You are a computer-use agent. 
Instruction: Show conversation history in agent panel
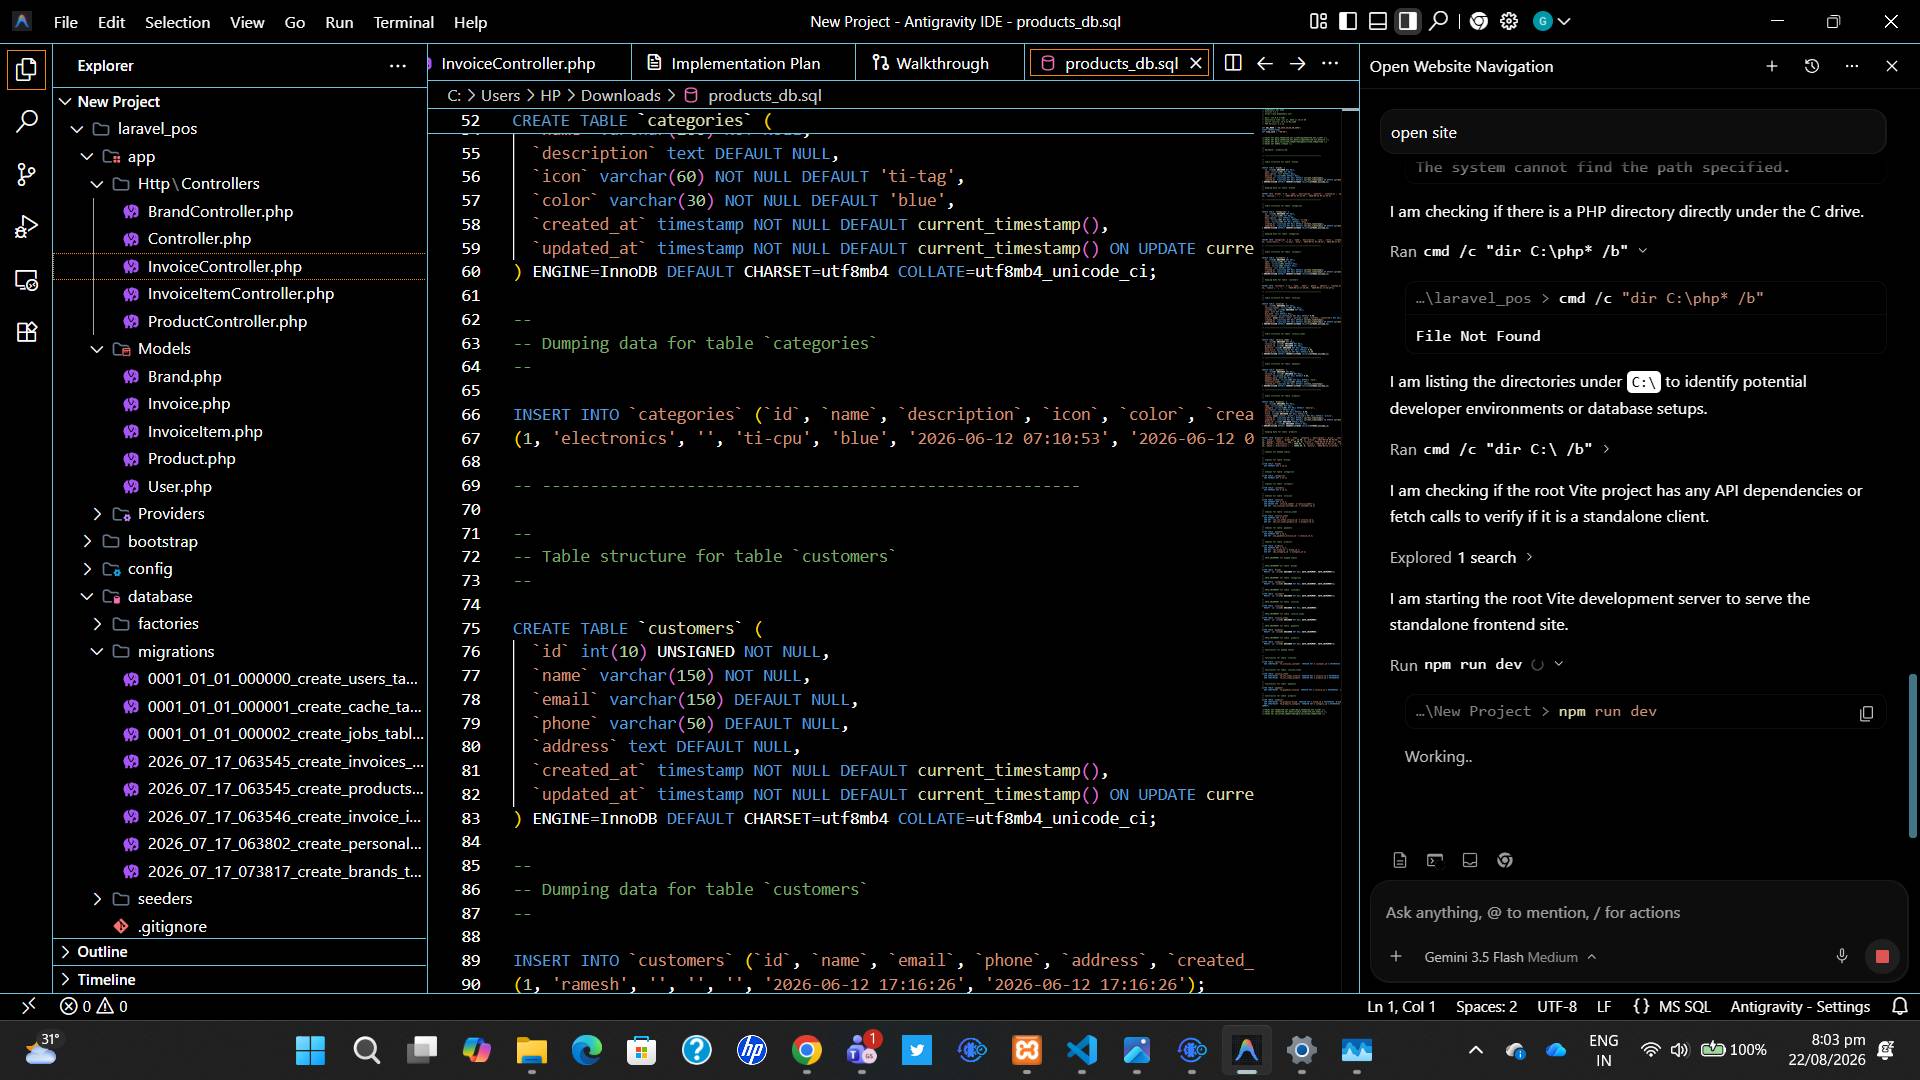click(x=1812, y=66)
